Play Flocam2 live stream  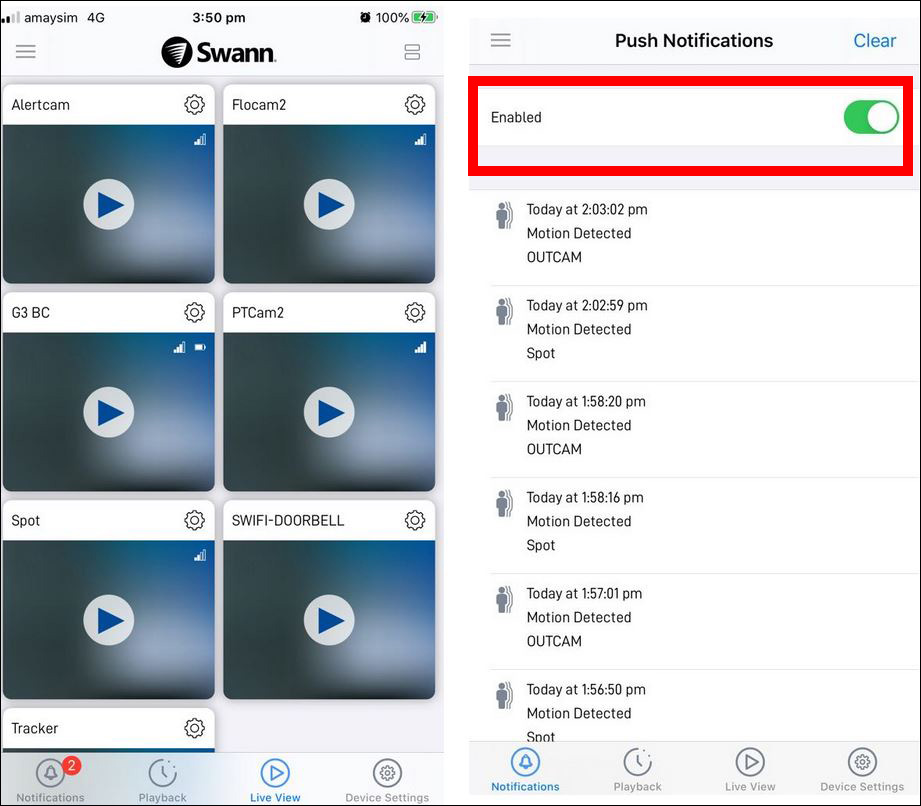pyautogui.click(x=329, y=204)
